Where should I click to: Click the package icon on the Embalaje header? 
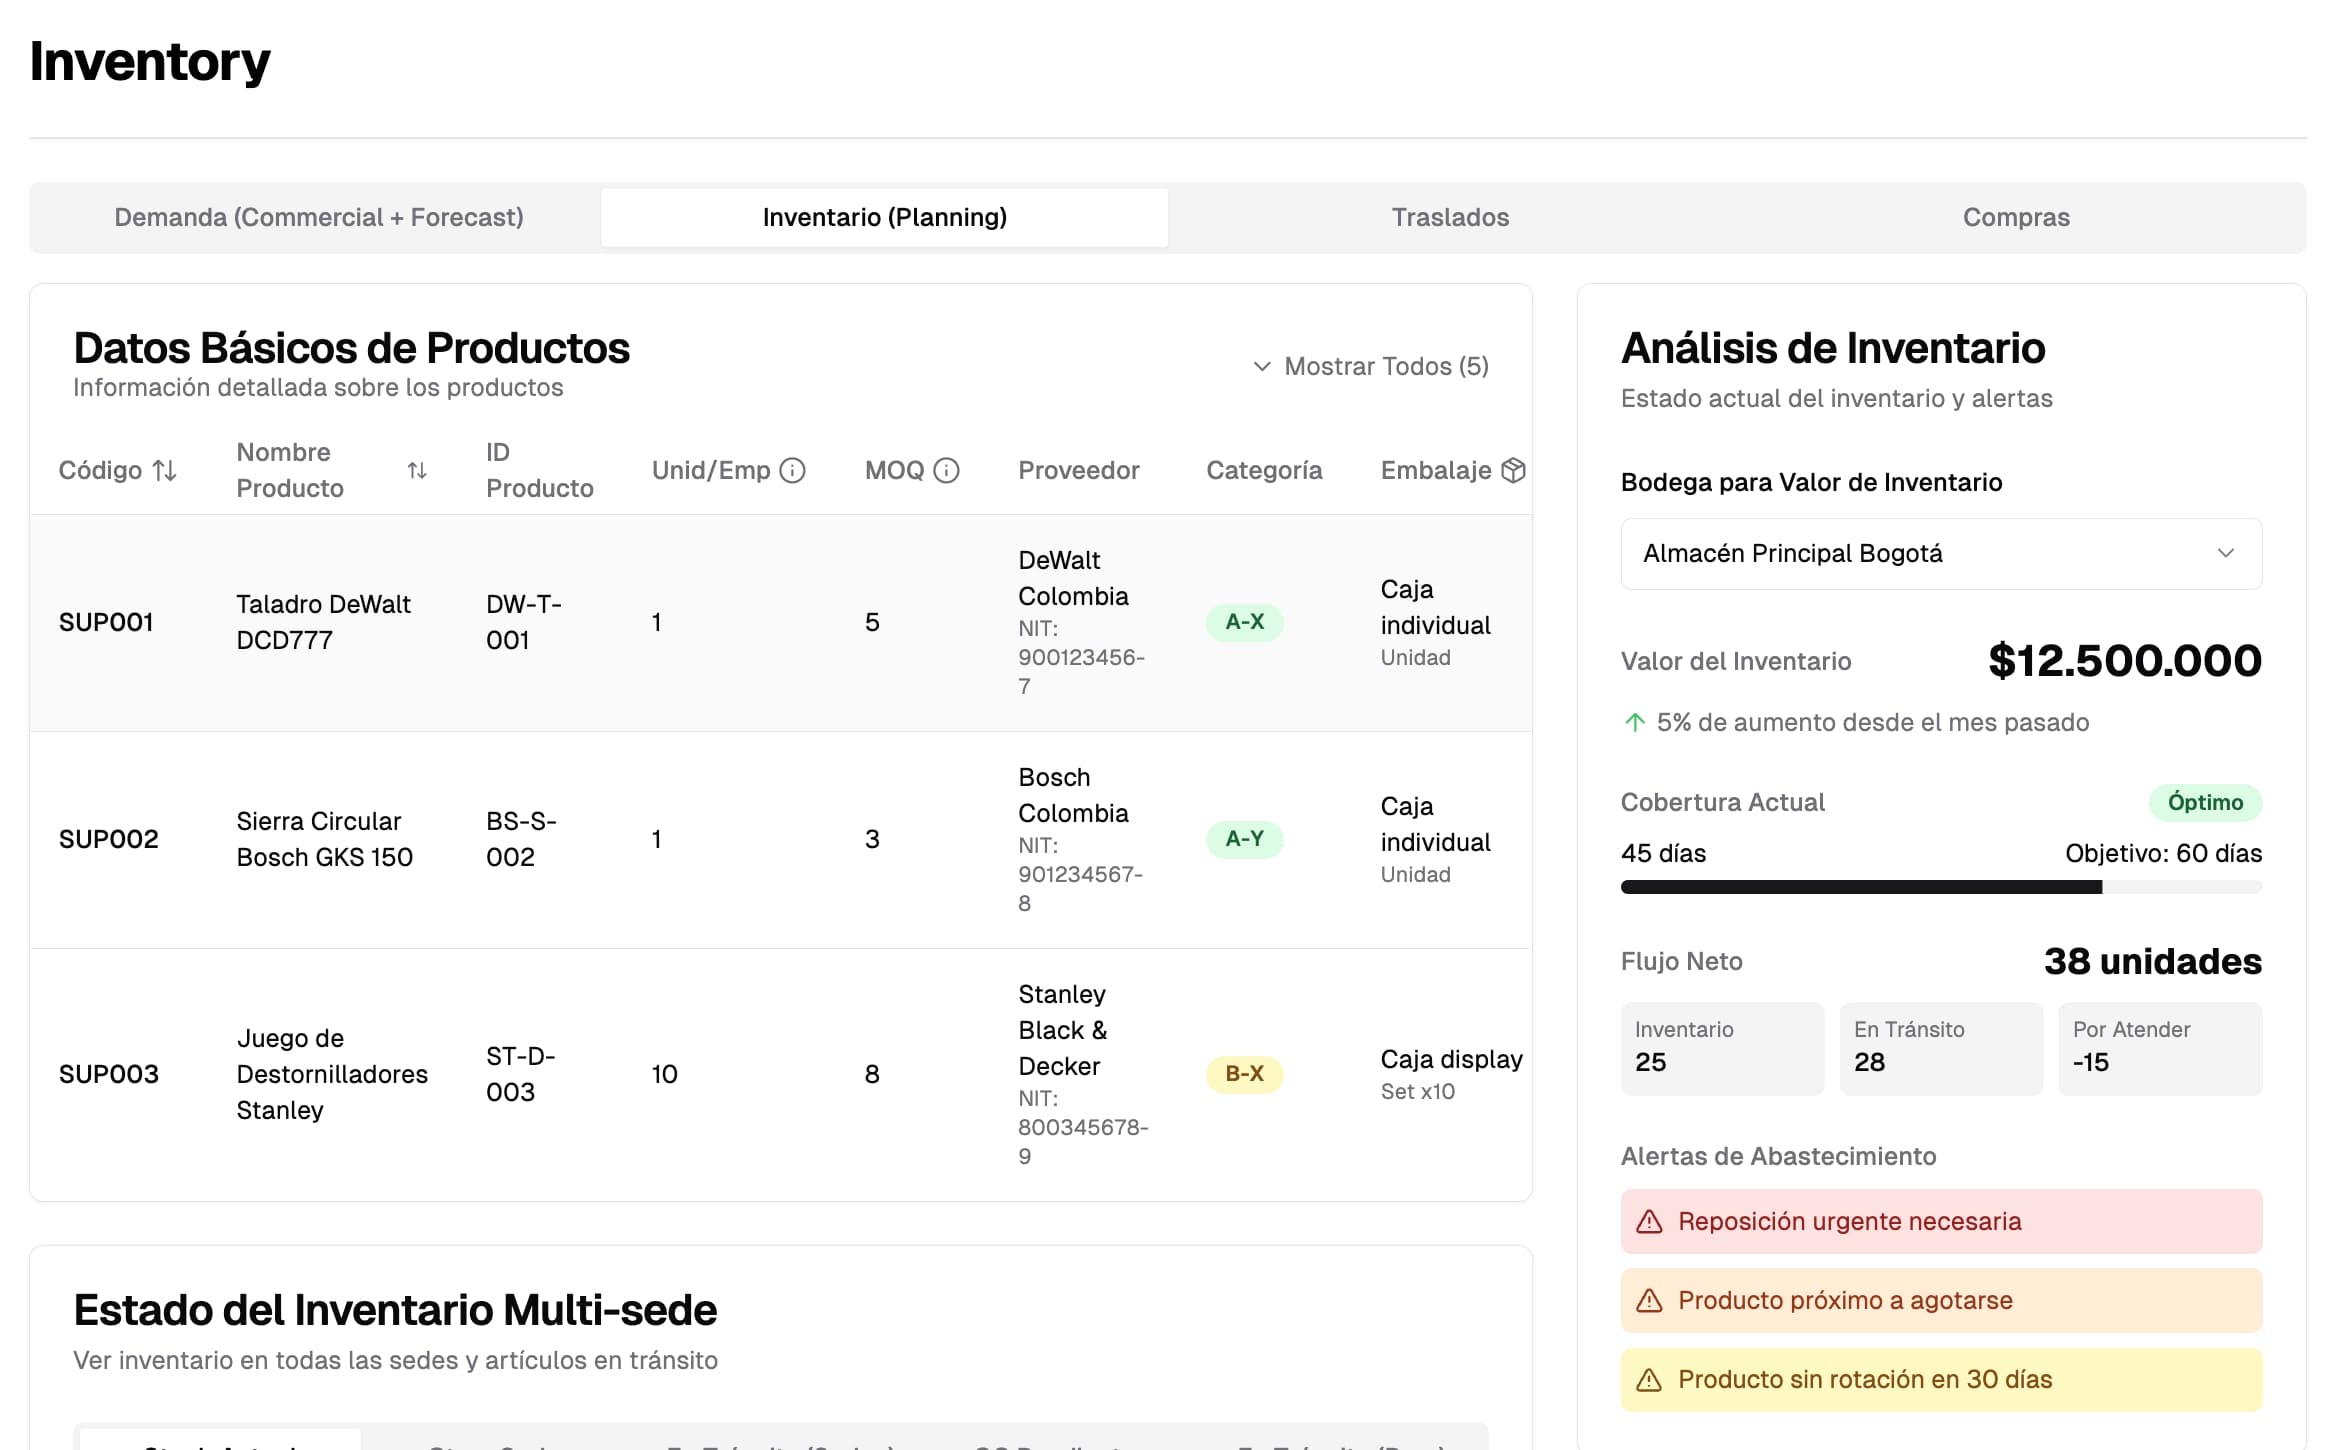point(1516,469)
